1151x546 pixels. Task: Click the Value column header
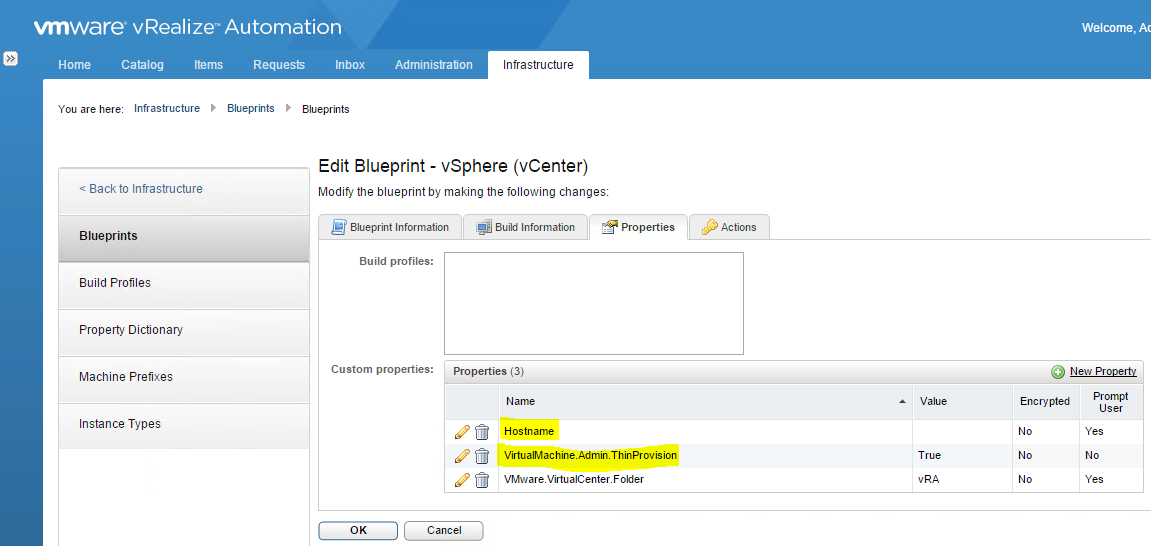pyautogui.click(x=962, y=402)
